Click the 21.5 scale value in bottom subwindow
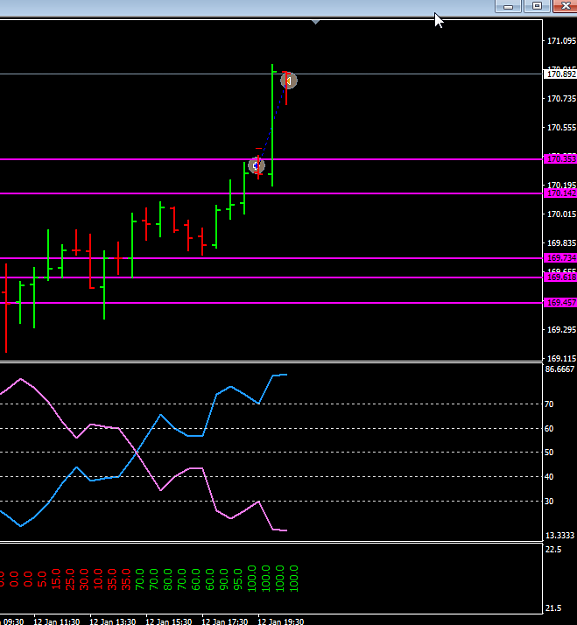The image size is (577, 625). tap(553, 608)
